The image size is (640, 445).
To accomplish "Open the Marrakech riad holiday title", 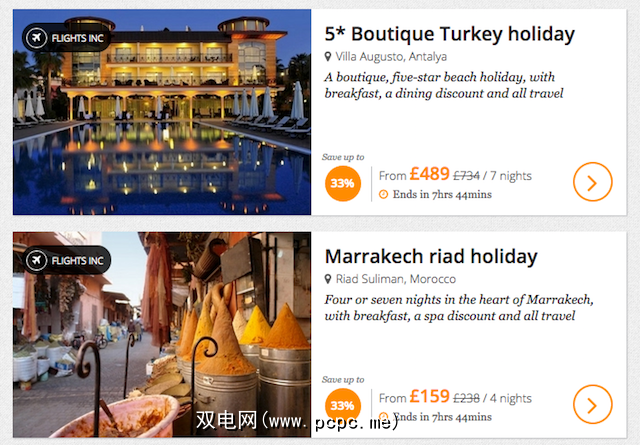I will tap(431, 257).
